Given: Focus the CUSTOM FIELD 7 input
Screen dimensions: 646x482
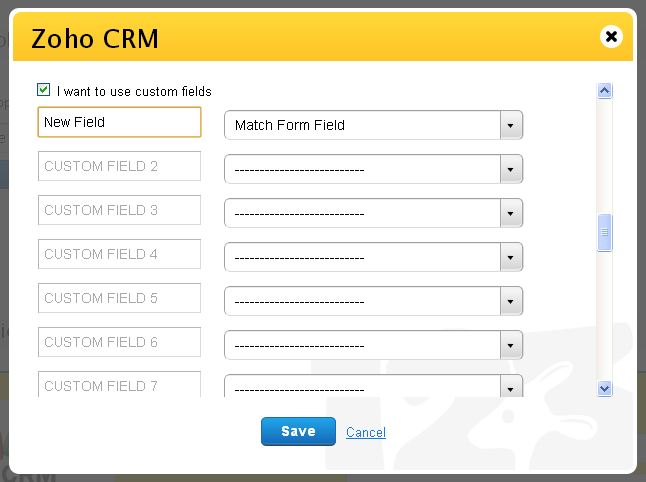Looking at the screenshot, I should pos(119,384).
